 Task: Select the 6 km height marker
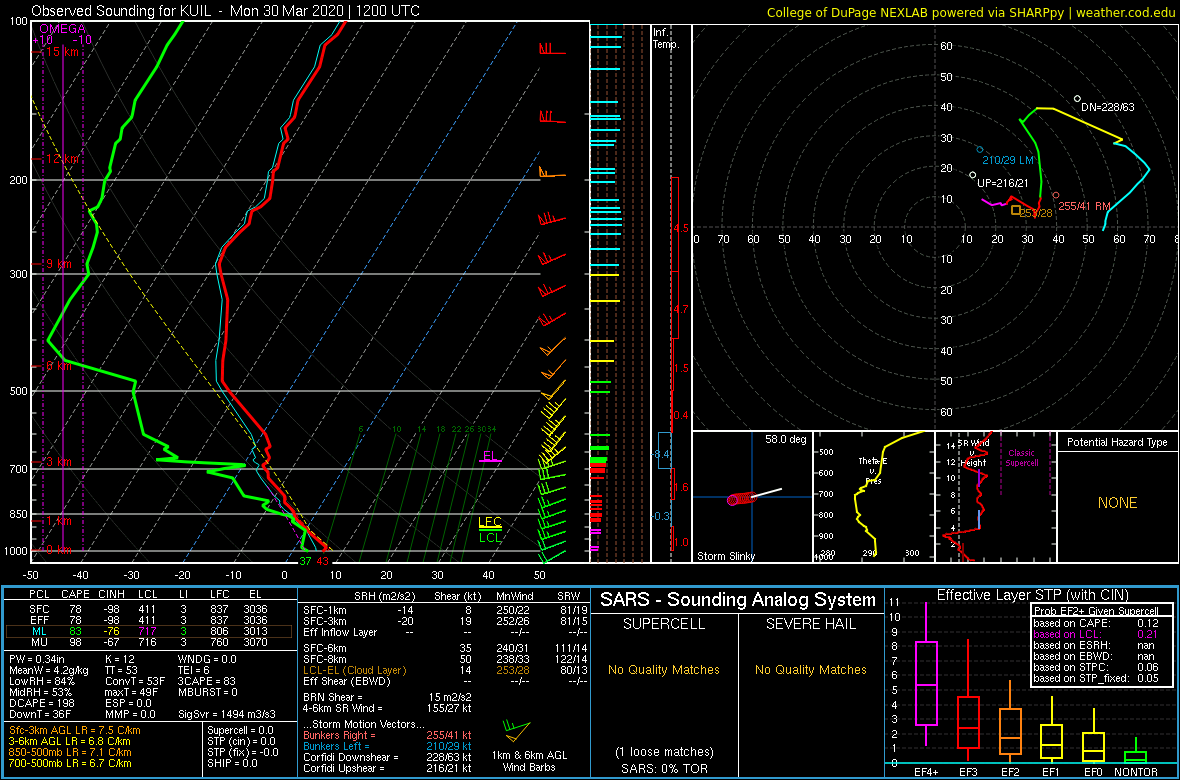(59, 366)
